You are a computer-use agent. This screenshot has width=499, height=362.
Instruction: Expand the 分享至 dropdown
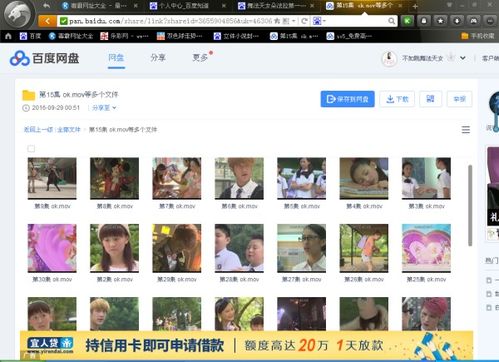104,108
